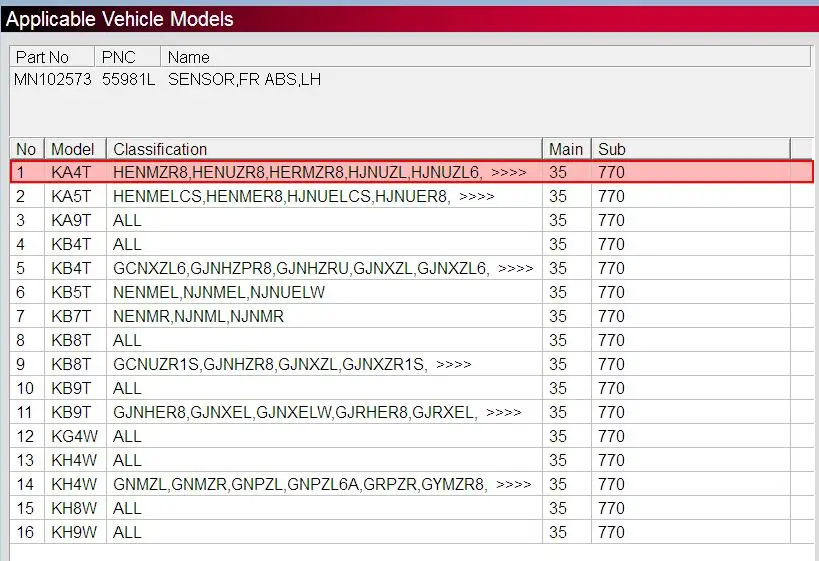The height and width of the screenshot is (561, 819).
Task: Select classification GJNHER8,GJNXEL,GJNXELW,GJRHER8,GJRXEL
Action: (x=295, y=413)
